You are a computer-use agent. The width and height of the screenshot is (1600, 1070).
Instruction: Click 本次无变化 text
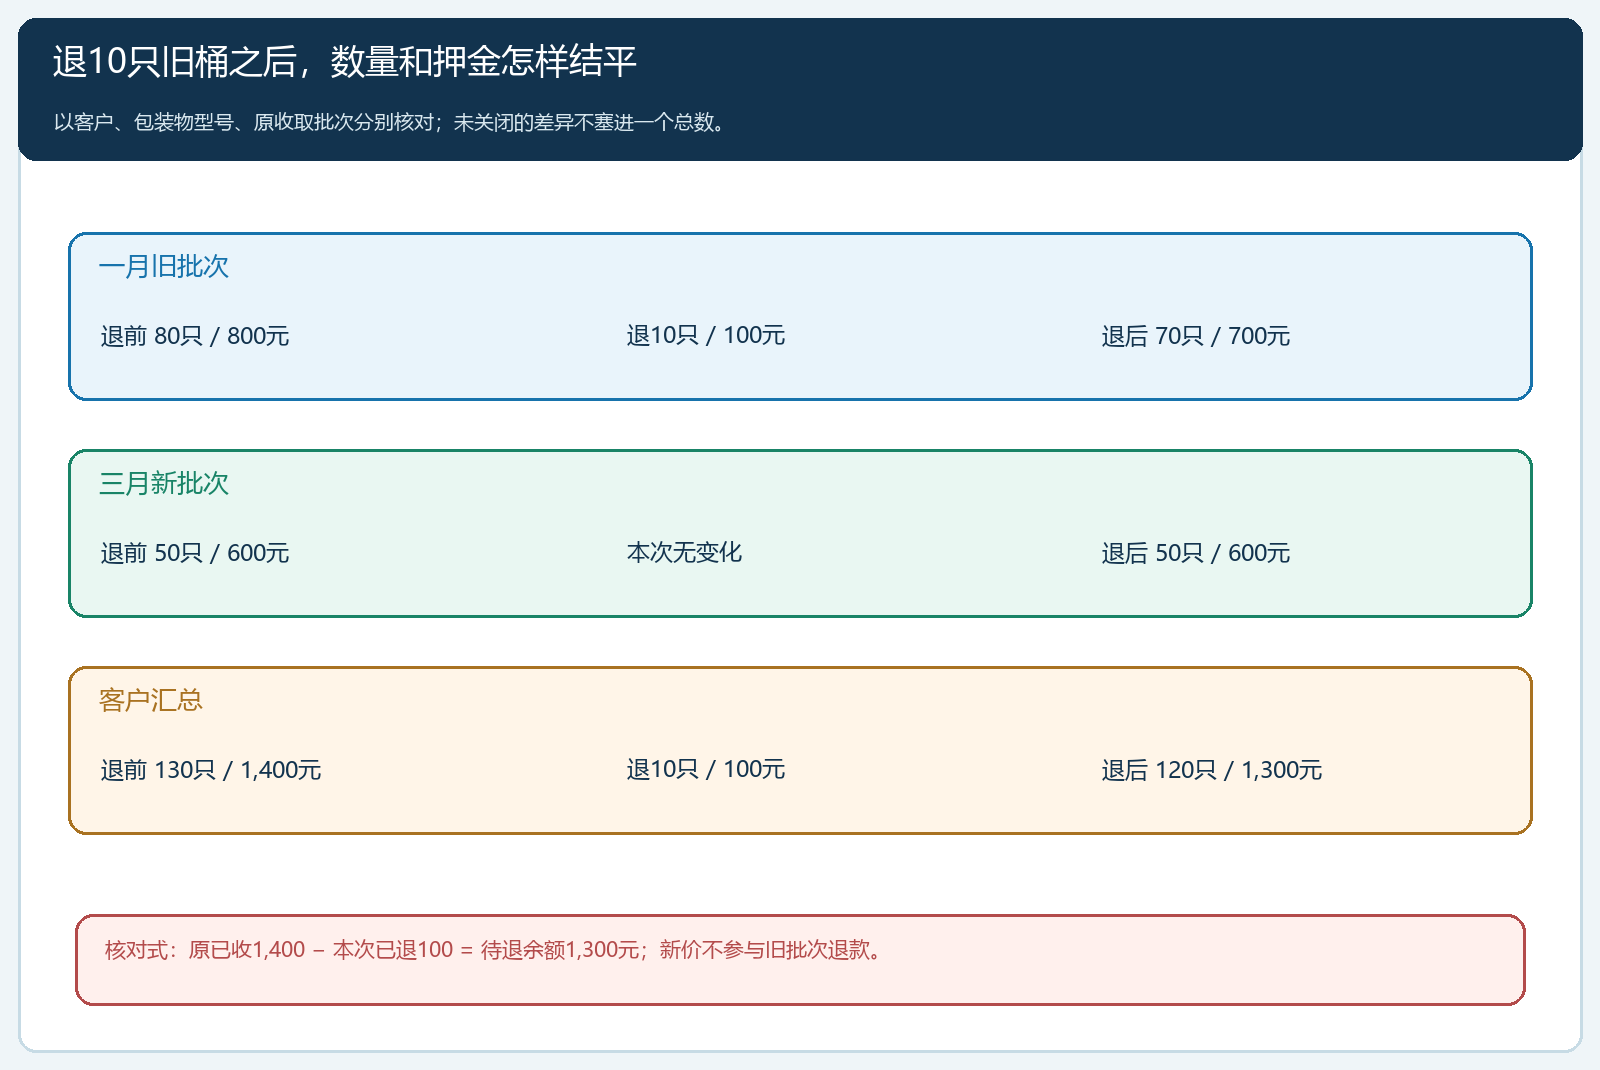click(x=684, y=552)
